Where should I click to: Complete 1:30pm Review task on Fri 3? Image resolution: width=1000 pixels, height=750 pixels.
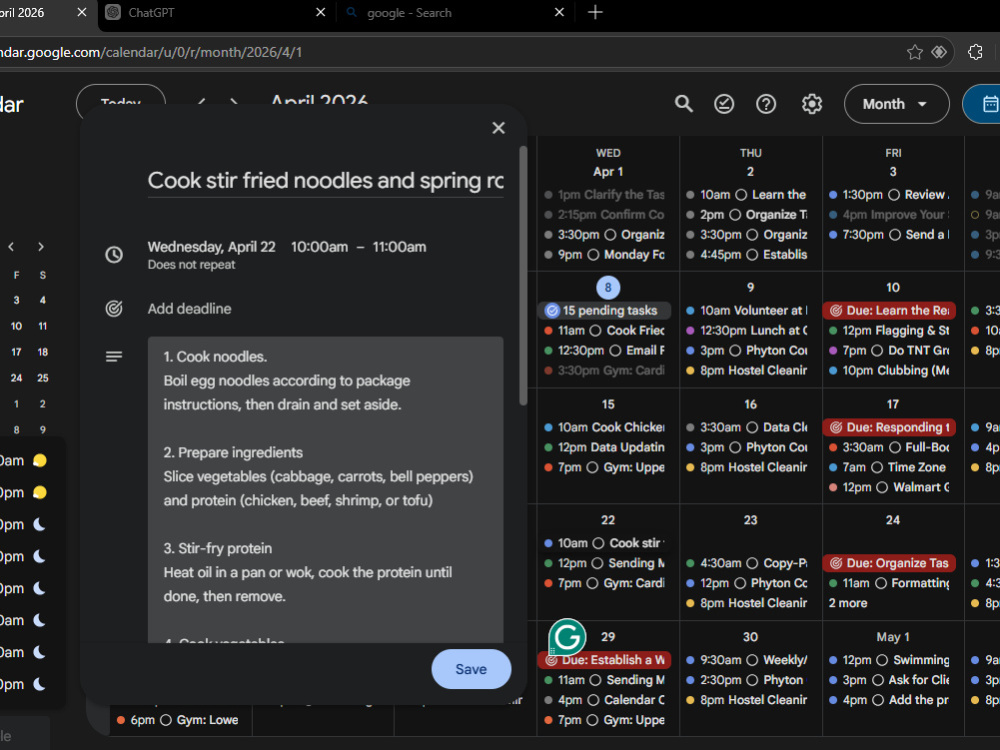(894, 195)
